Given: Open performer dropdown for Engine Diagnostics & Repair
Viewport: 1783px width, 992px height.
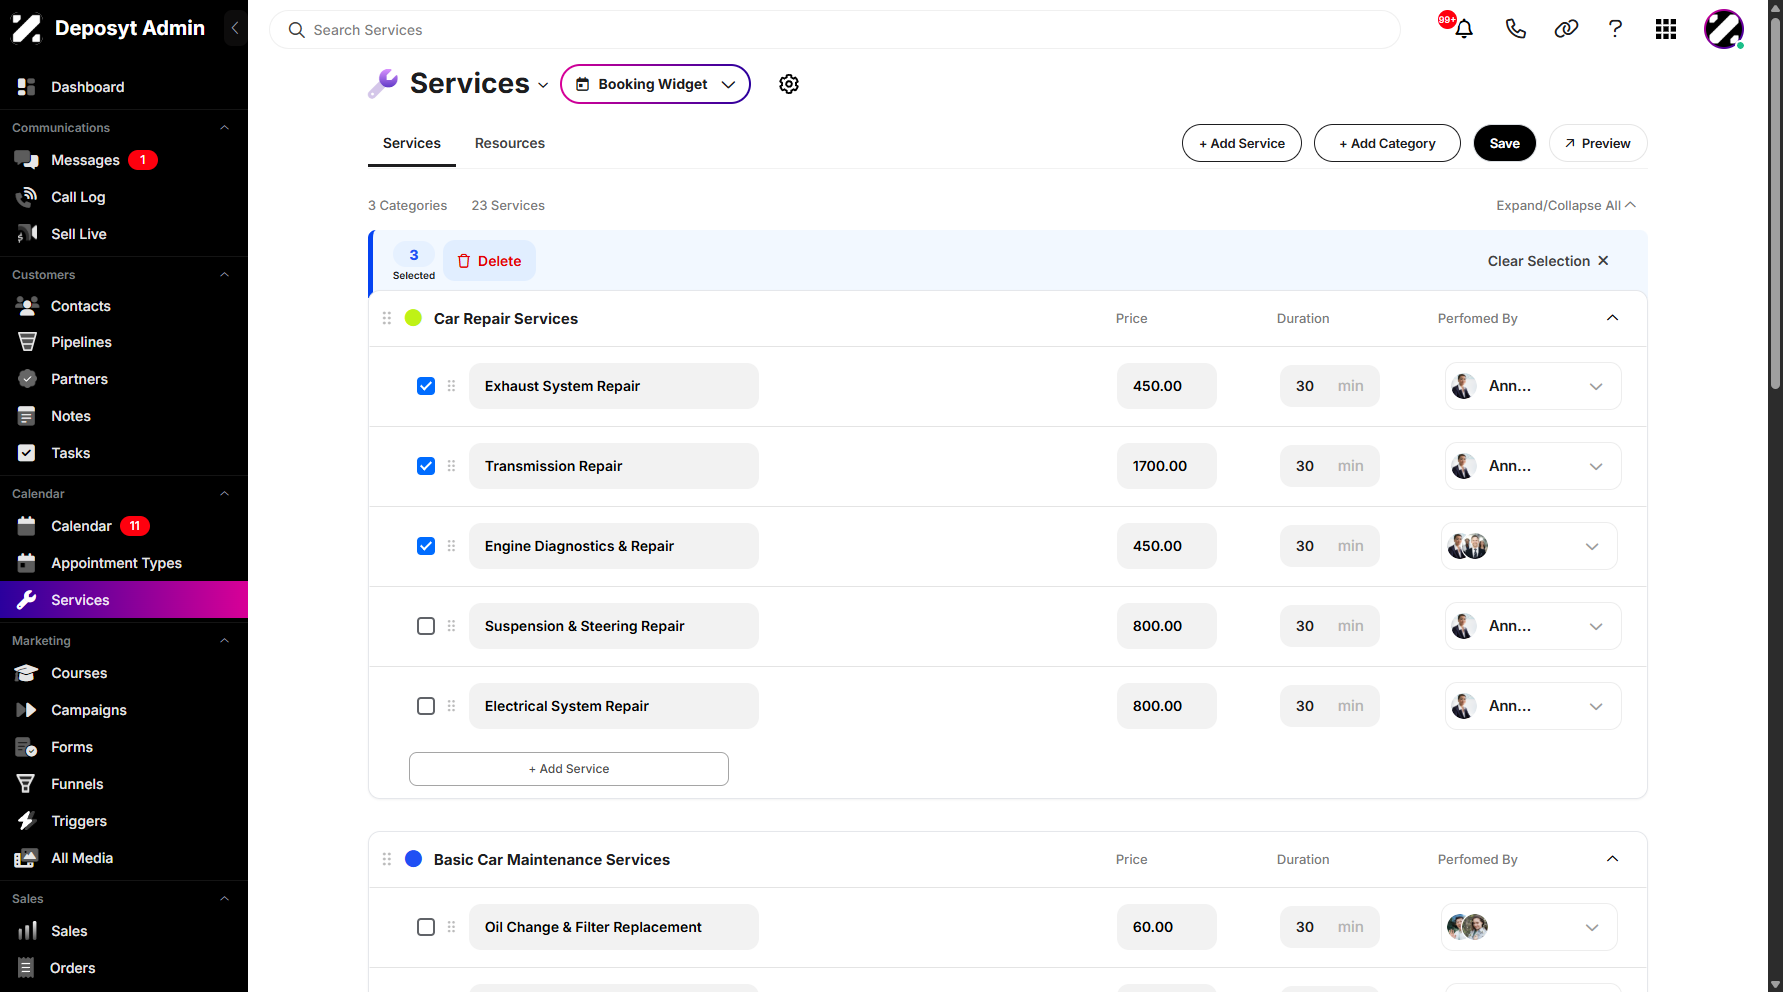Looking at the screenshot, I should 1529,546.
